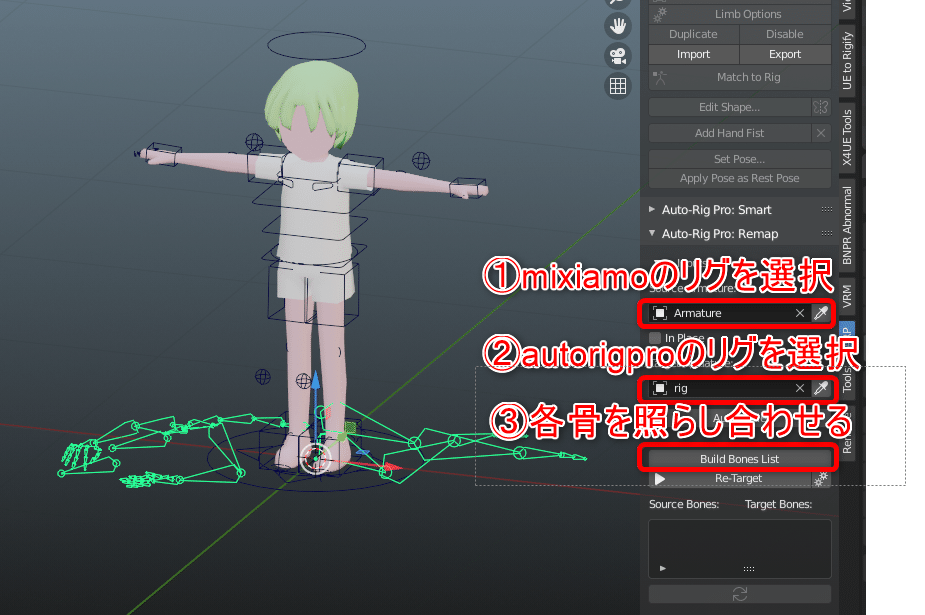
Task: Enable the In Place checkbox
Action: 656,337
